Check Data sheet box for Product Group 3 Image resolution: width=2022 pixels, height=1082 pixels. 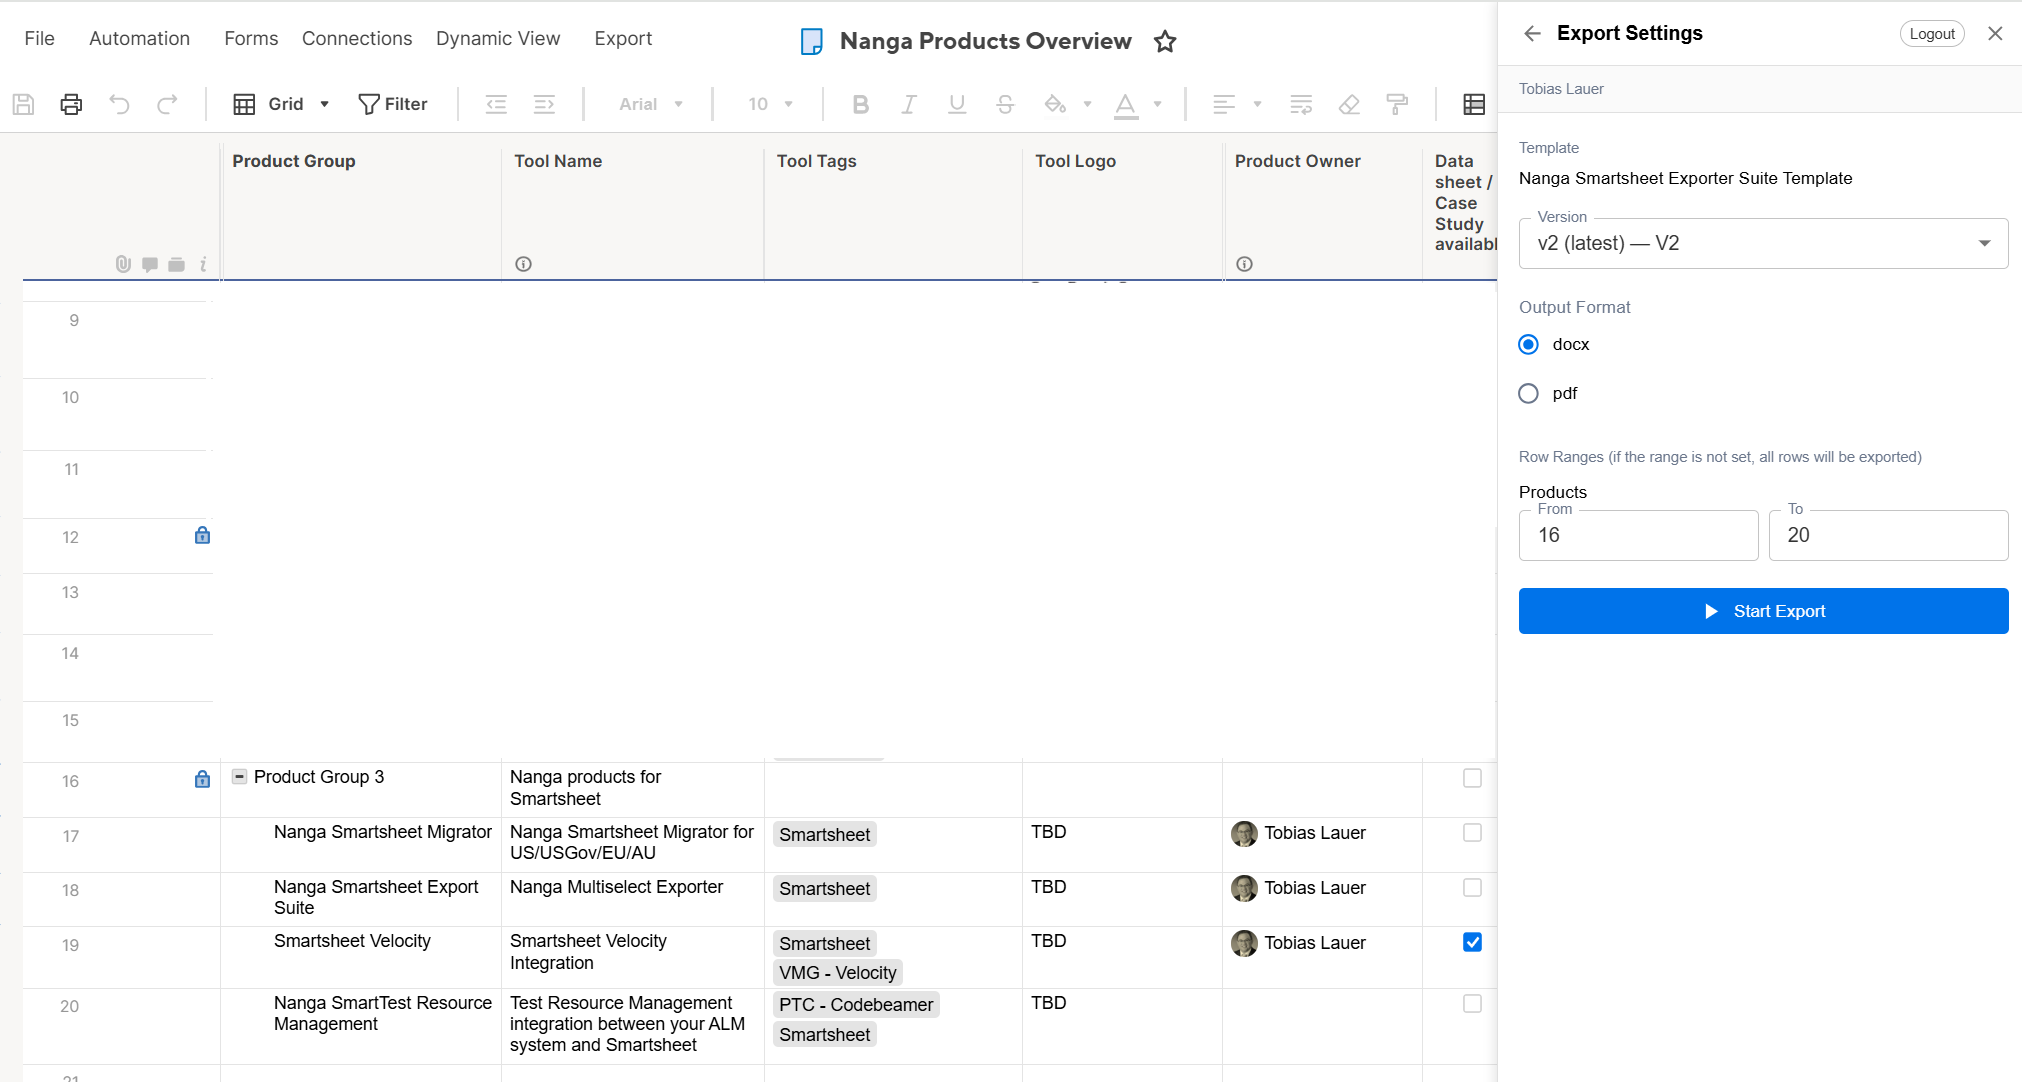tap(1472, 778)
